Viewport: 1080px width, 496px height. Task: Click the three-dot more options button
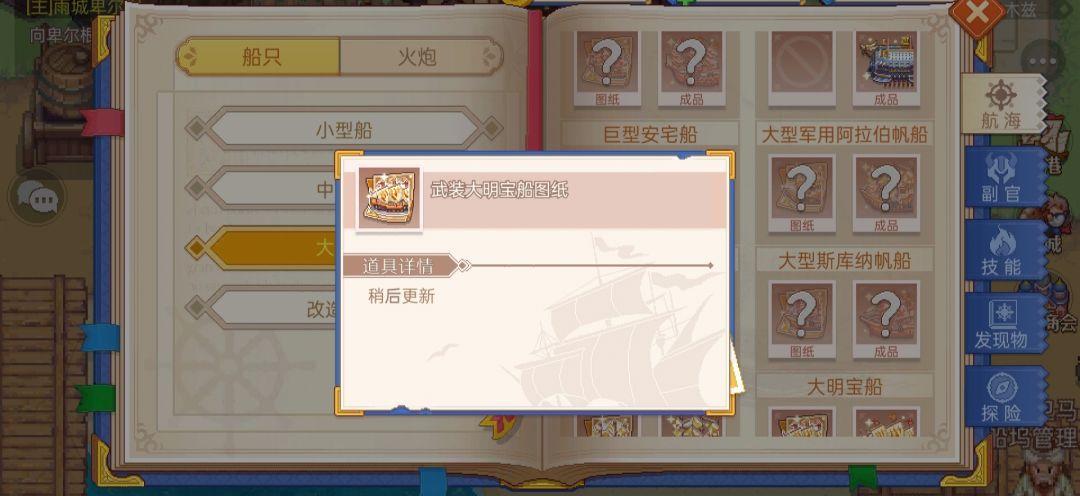click(1043, 62)
